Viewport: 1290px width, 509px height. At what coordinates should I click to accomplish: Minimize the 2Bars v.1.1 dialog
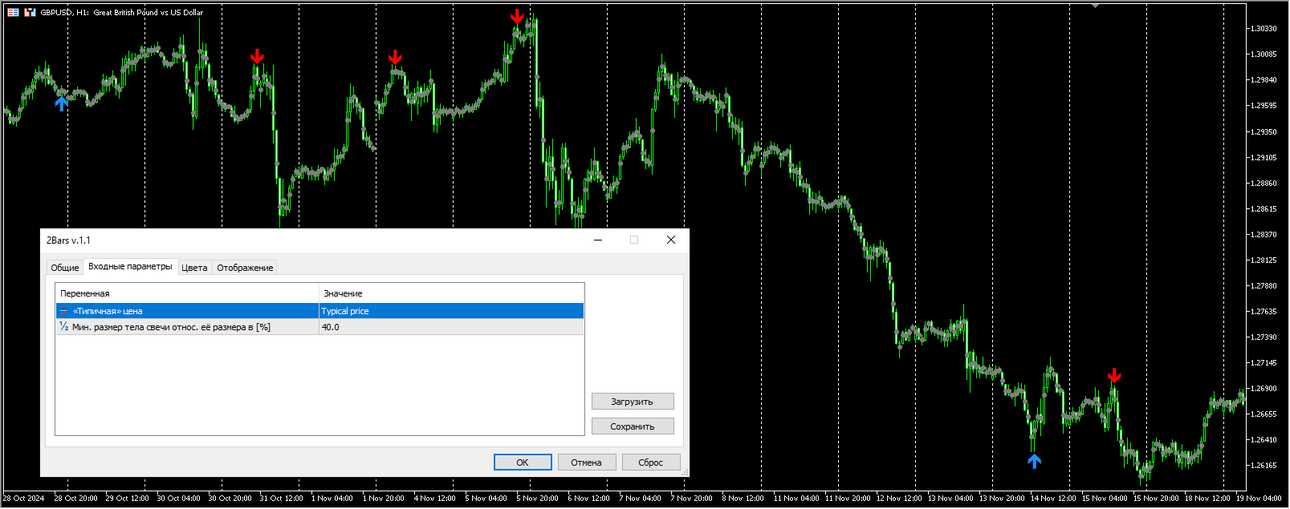click(x=597, y=240)
